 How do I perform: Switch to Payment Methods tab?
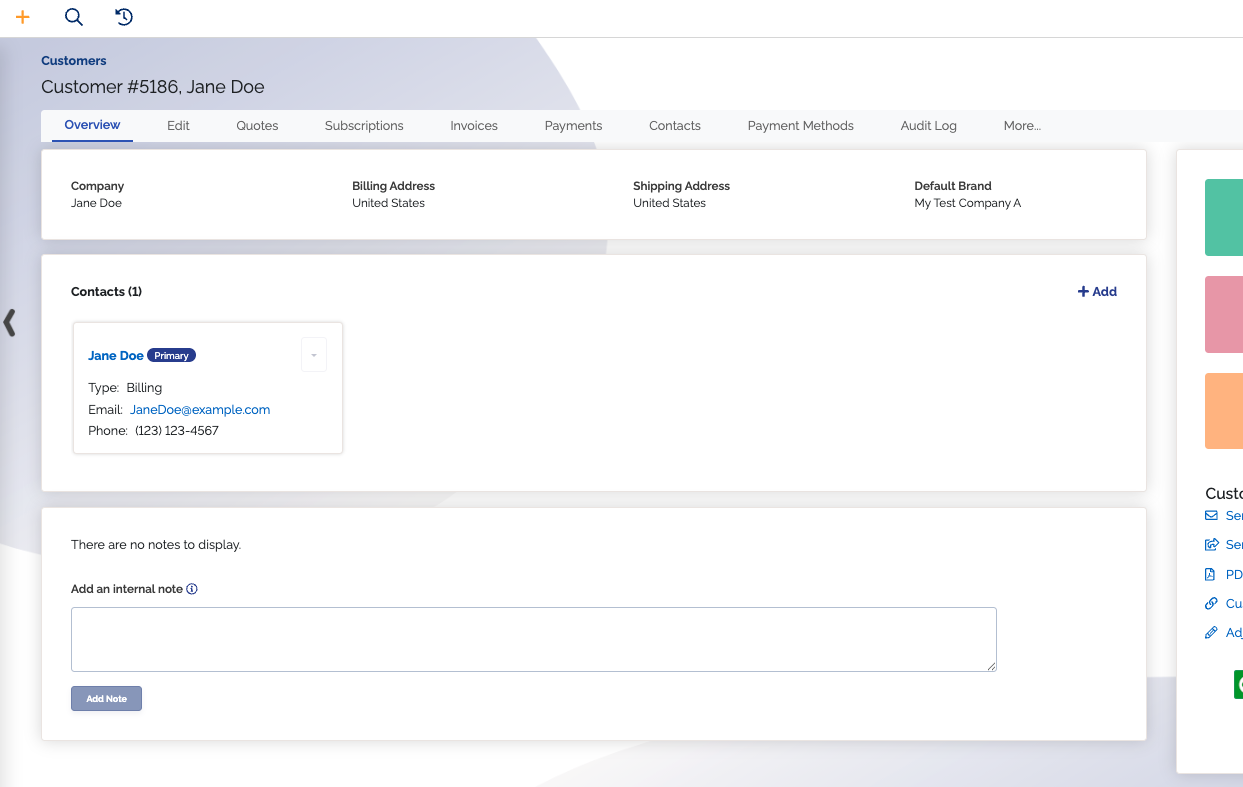801,126
